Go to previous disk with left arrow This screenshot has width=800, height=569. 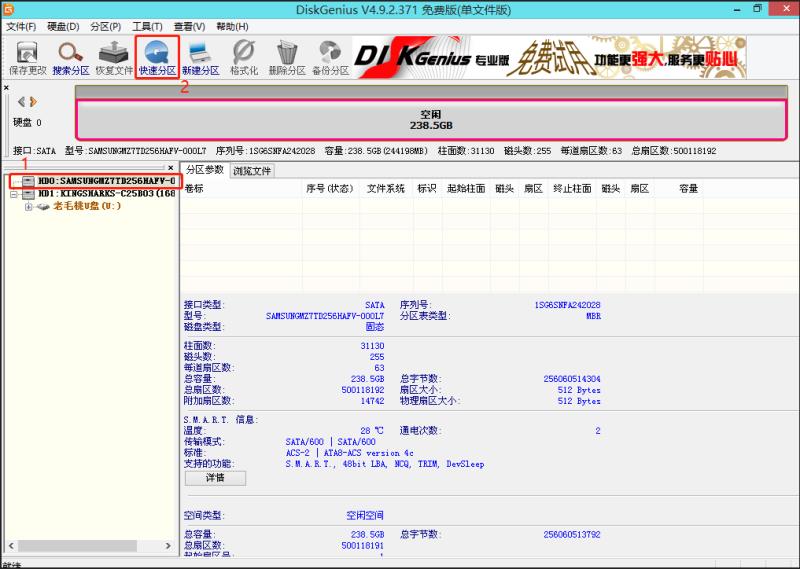tap(21, 102)
